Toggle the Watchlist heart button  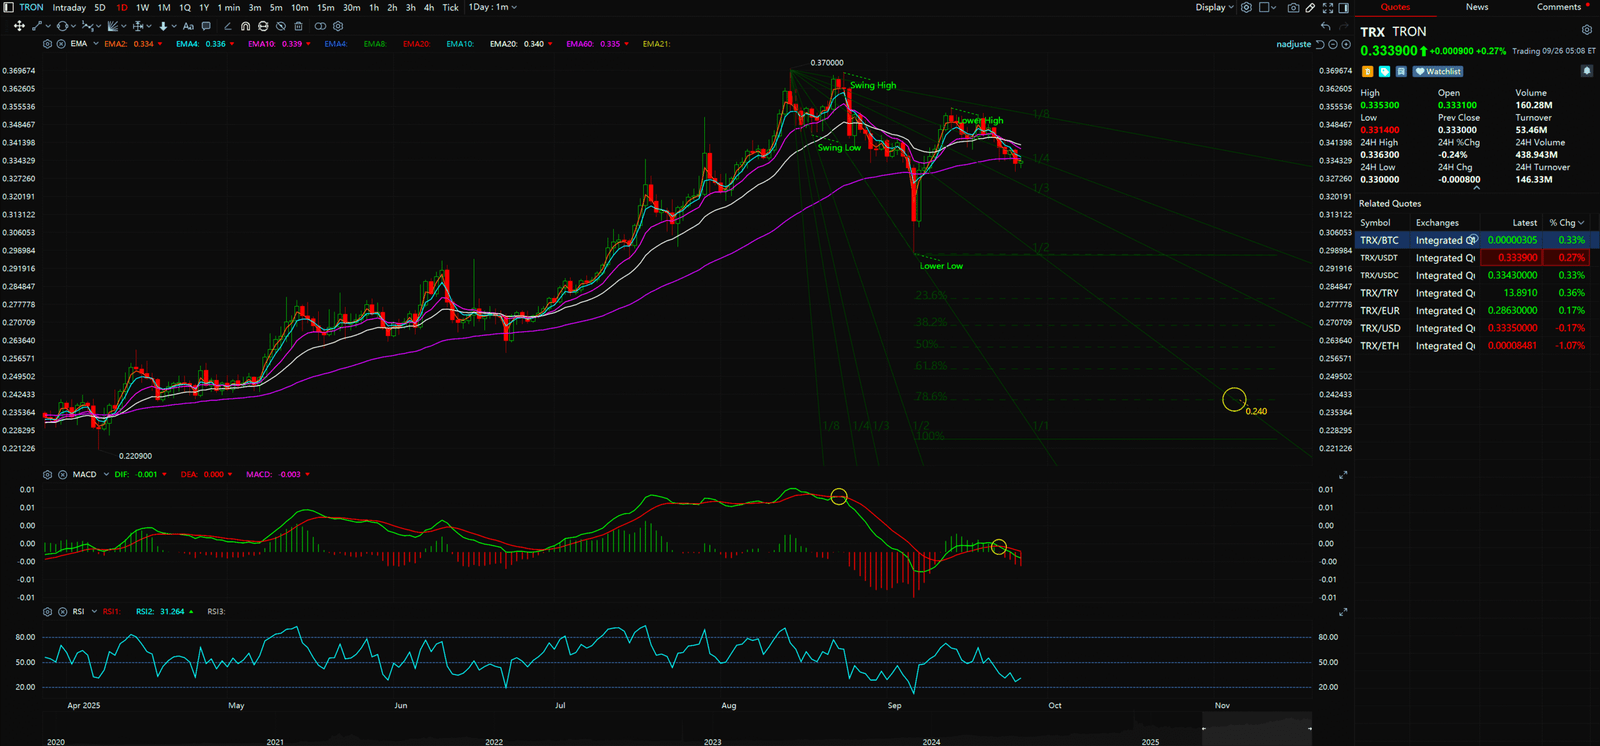pyautogui.click(x=1438, y=71)
